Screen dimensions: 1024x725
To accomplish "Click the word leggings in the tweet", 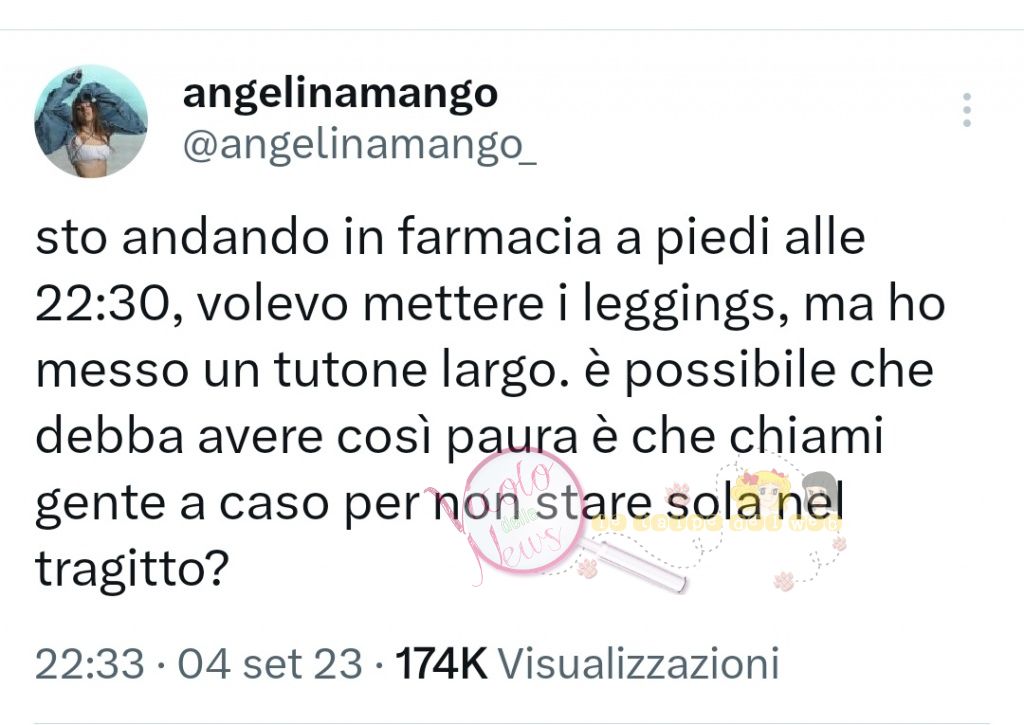I will (x=684, y=306).
